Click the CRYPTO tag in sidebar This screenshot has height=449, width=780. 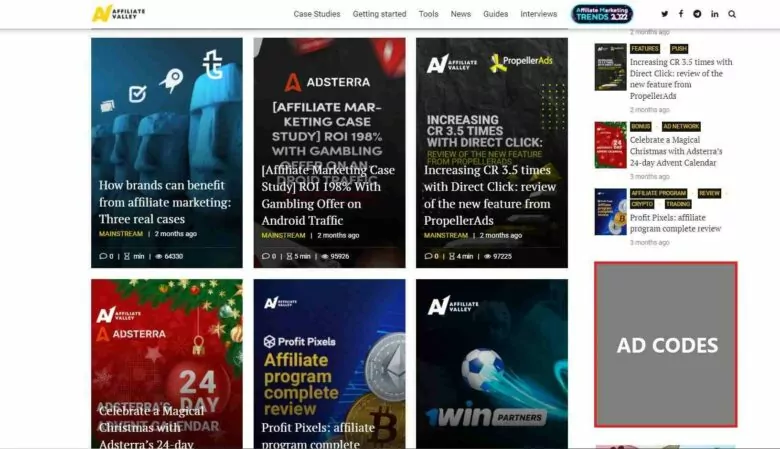click(x=642, y=204)
